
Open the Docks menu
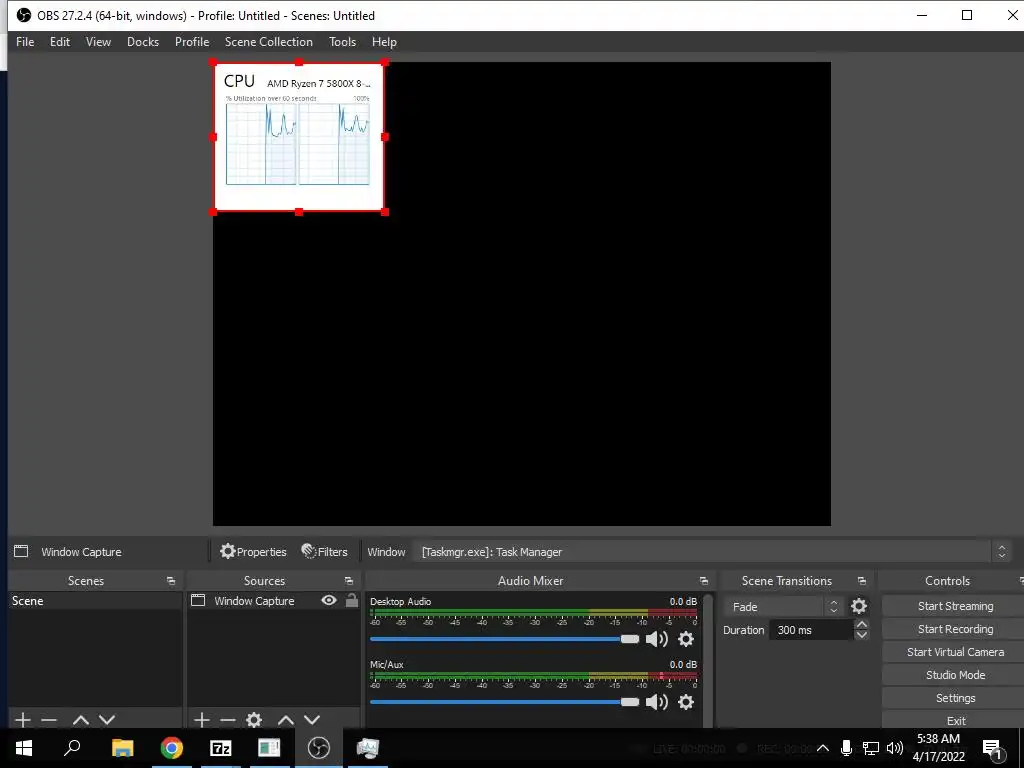tap(143, 42)
